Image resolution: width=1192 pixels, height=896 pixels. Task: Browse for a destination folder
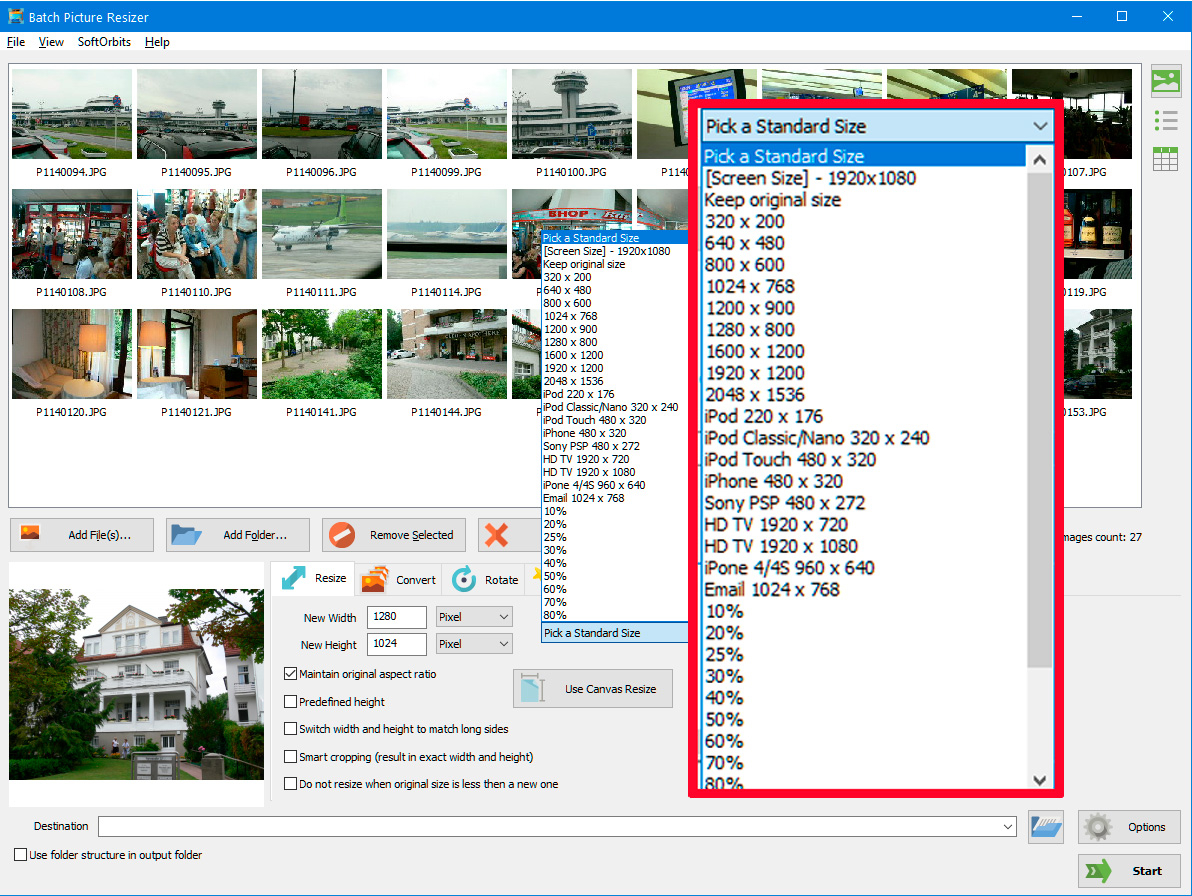(1045, 827)
